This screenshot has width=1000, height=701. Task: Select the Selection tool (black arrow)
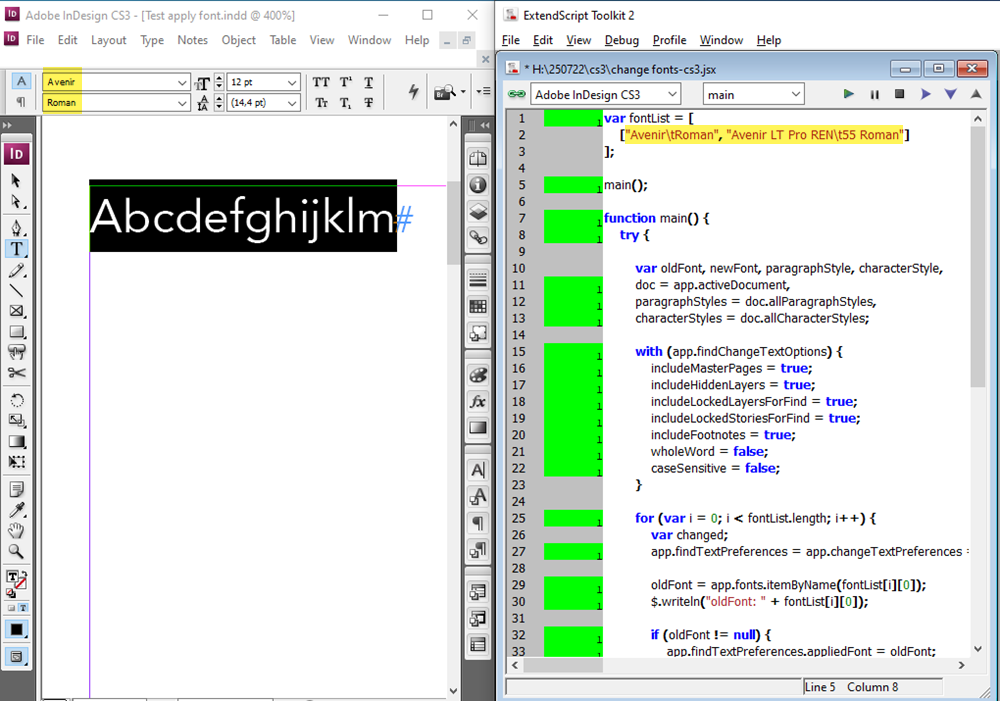pyautogui.click(x=16, y=181)
